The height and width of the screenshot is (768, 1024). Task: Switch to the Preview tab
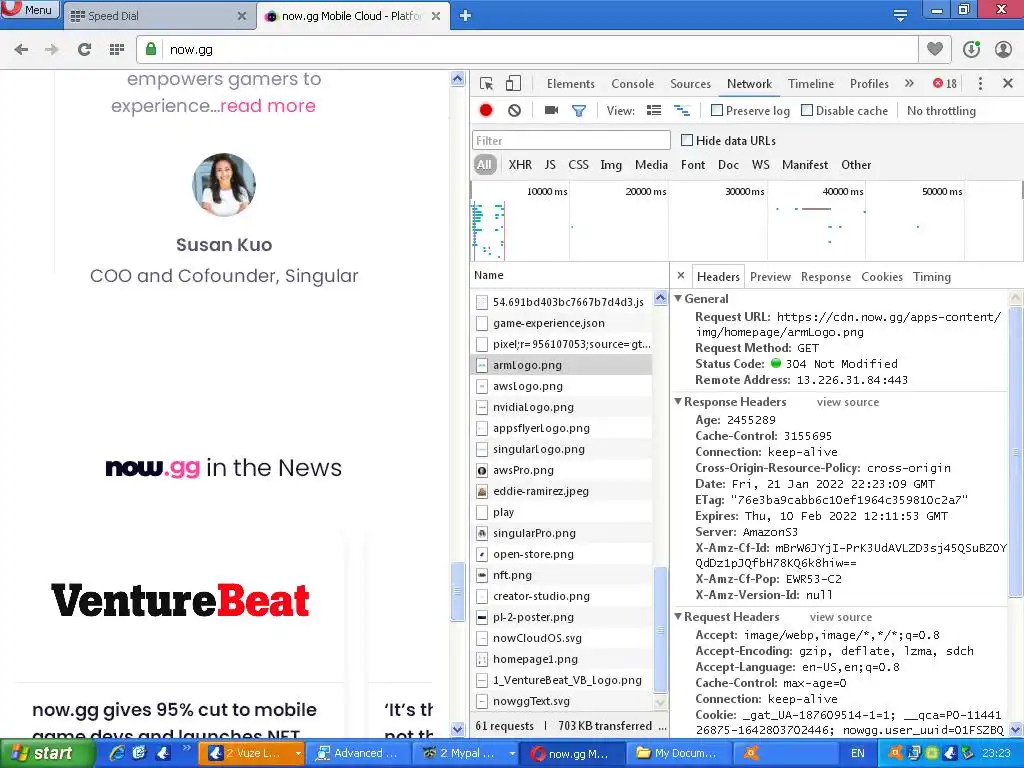pos(770,277)
